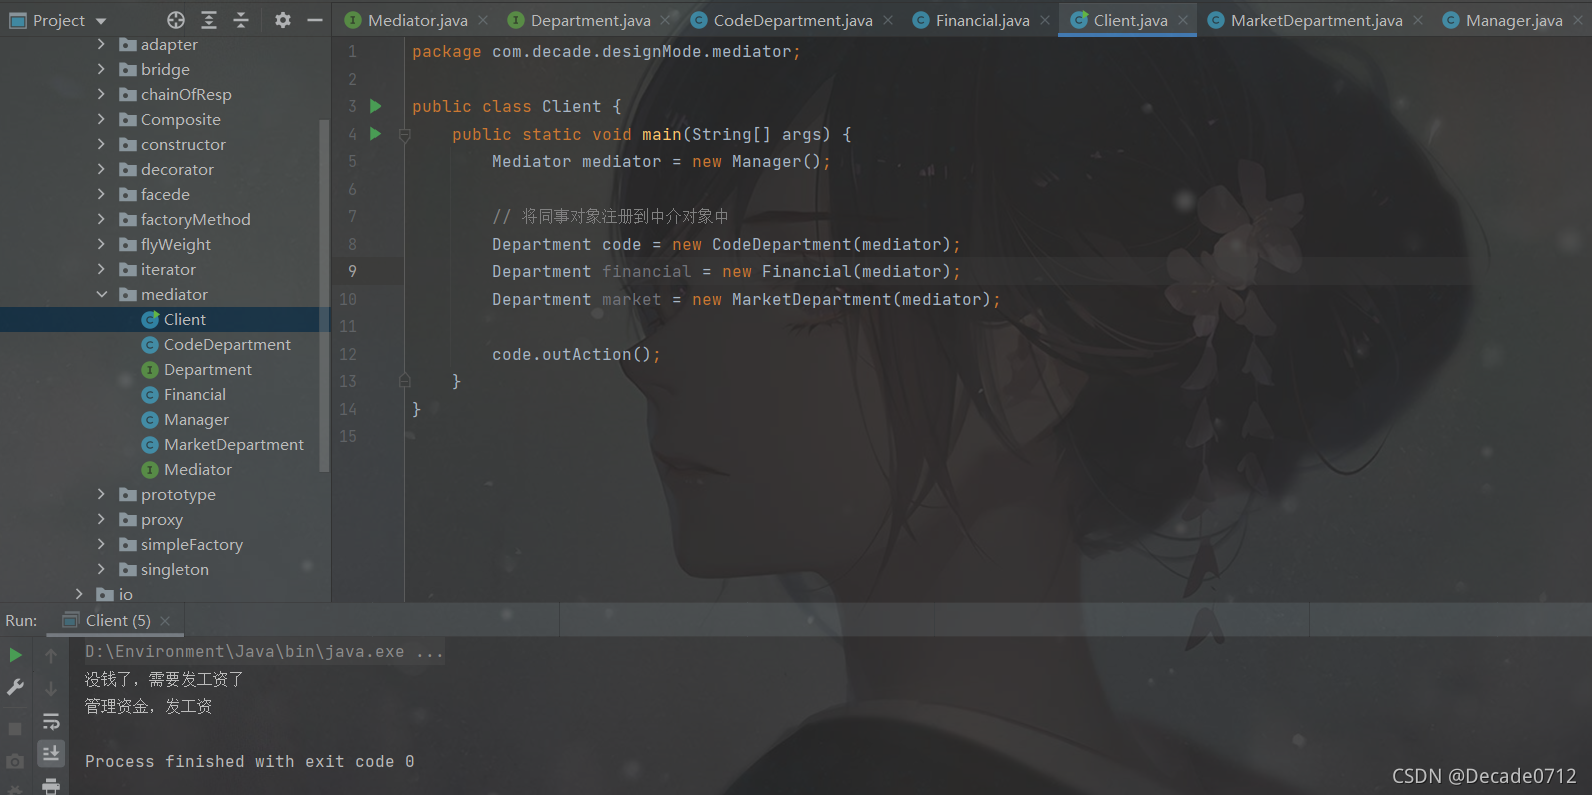The height and width of the screenshot is (795, 1592).
Task: Click java.exe command line in console
Action: click(x=264, y=652)
